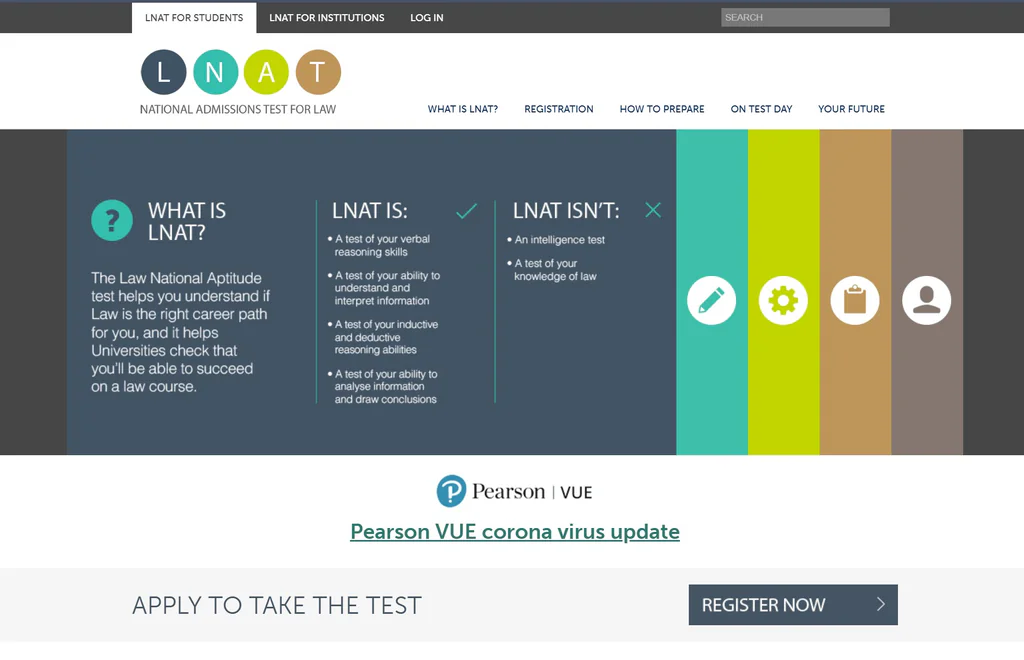
Task: Open the Log In page
Action: [427, 18]
